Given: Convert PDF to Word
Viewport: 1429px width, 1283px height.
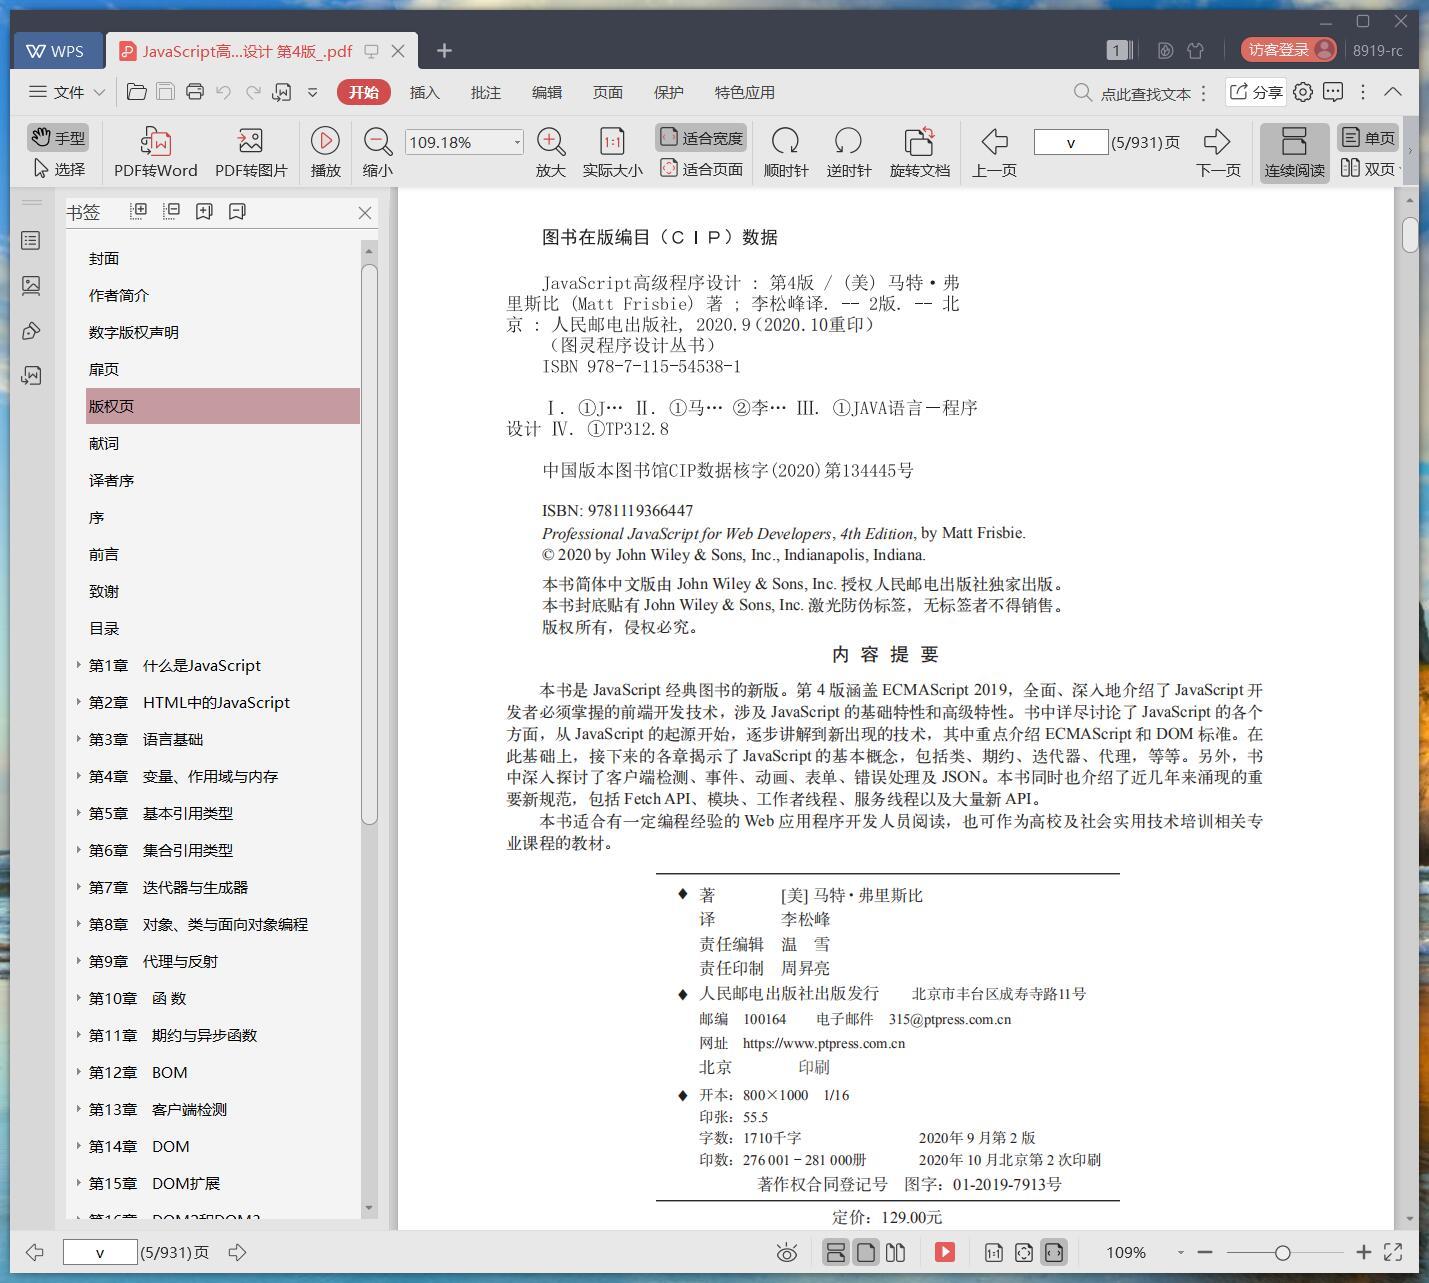Looking at the screenshot, I should (x=155, y=152).
